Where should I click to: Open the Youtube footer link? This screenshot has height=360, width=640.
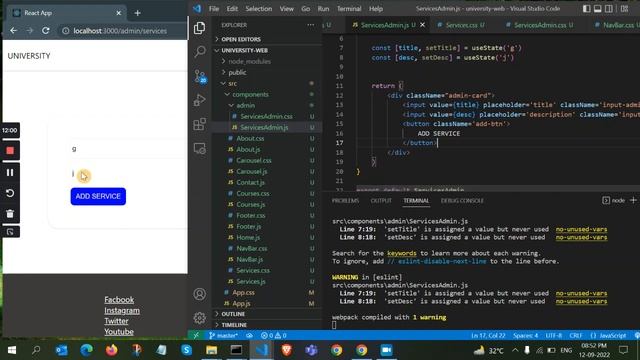[119, 331]
